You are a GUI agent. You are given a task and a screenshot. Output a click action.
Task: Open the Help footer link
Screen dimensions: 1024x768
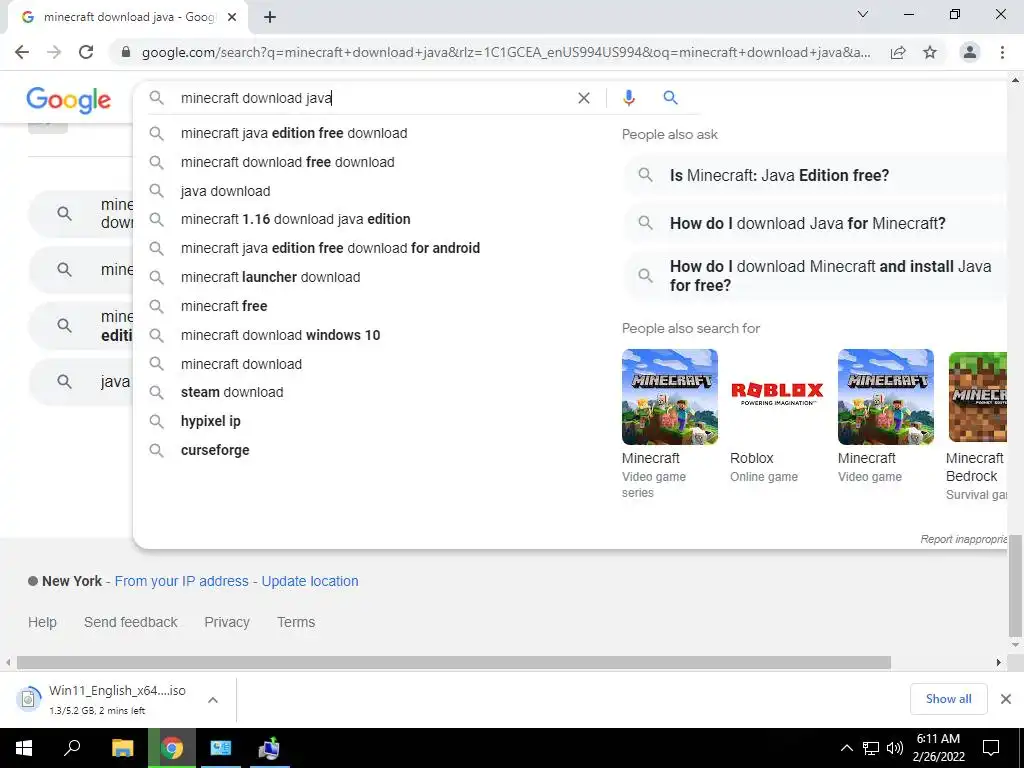click(42, 622)
